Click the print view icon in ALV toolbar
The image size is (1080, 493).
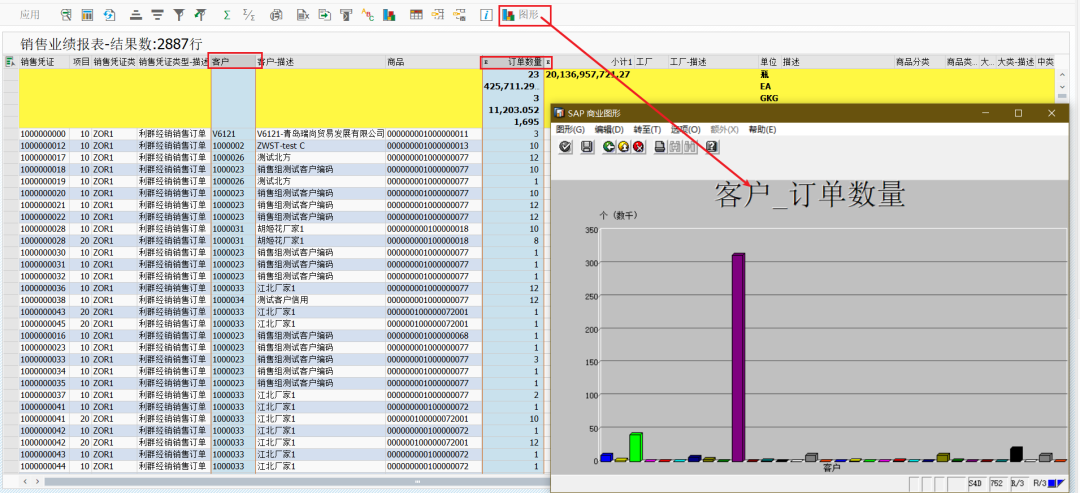(276, 14)
